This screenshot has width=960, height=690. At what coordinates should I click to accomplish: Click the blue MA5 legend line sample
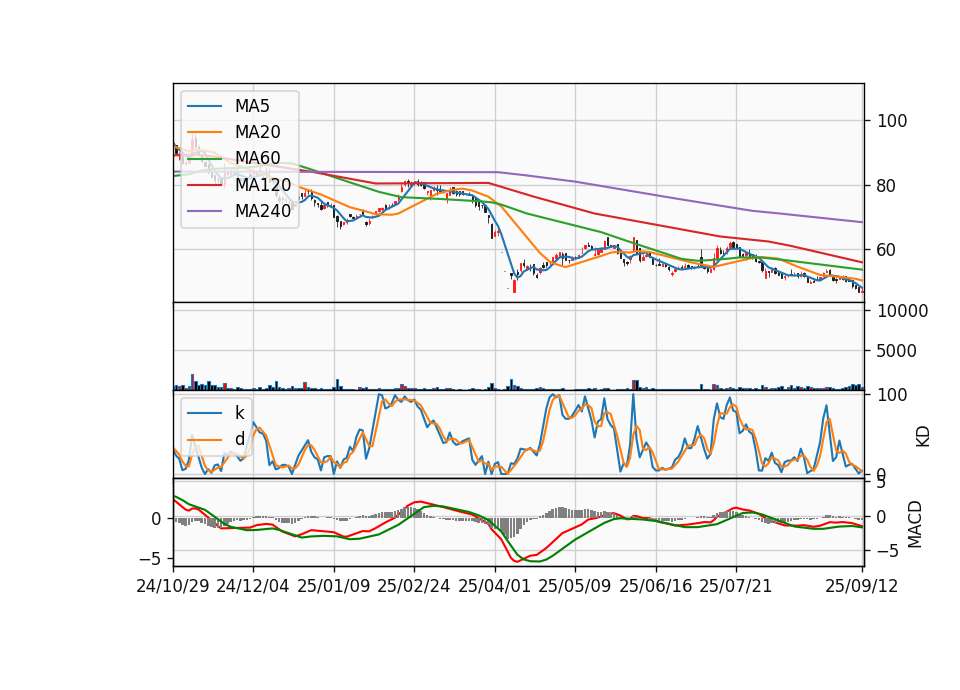(204, 106)
